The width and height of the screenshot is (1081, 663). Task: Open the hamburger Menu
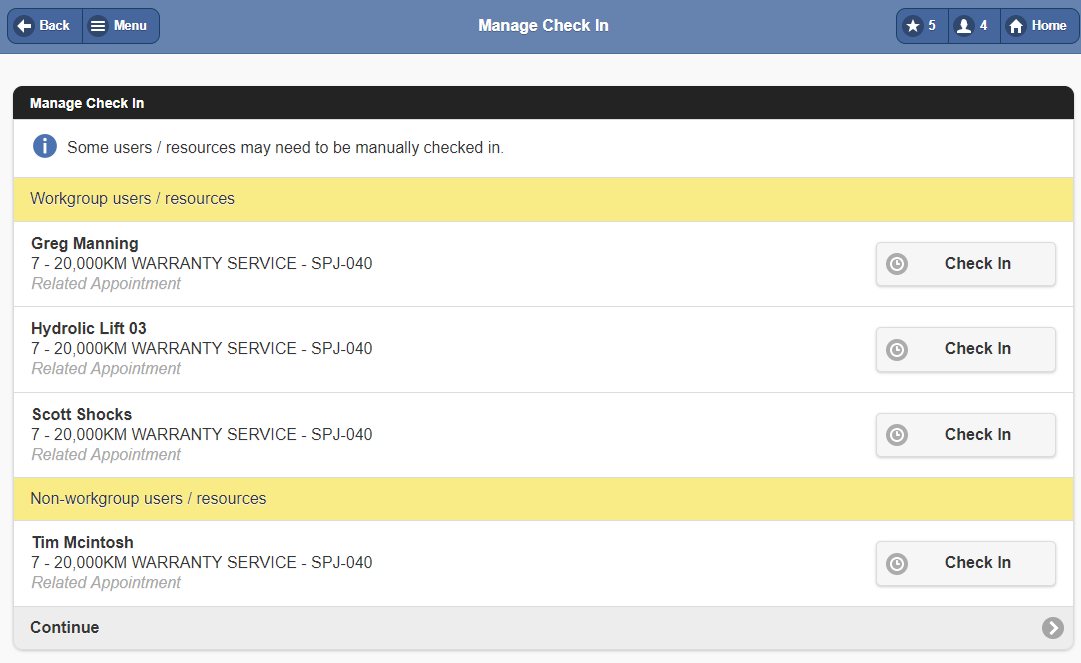[120, 26]
